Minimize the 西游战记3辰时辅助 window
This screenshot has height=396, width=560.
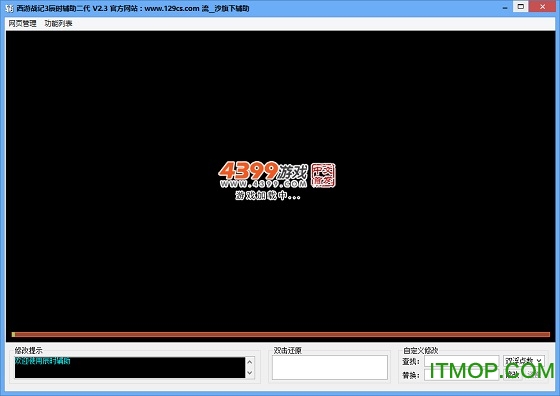(505, 7)
